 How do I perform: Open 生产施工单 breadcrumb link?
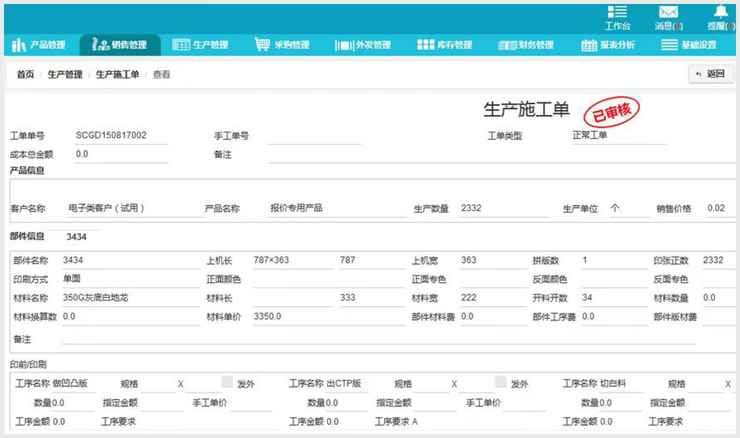[117, 75]
